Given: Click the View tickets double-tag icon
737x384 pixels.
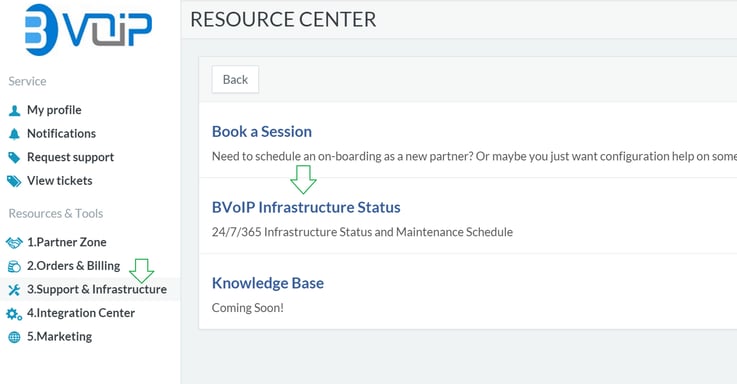Looking at the screenshot, I should [15, 181].
